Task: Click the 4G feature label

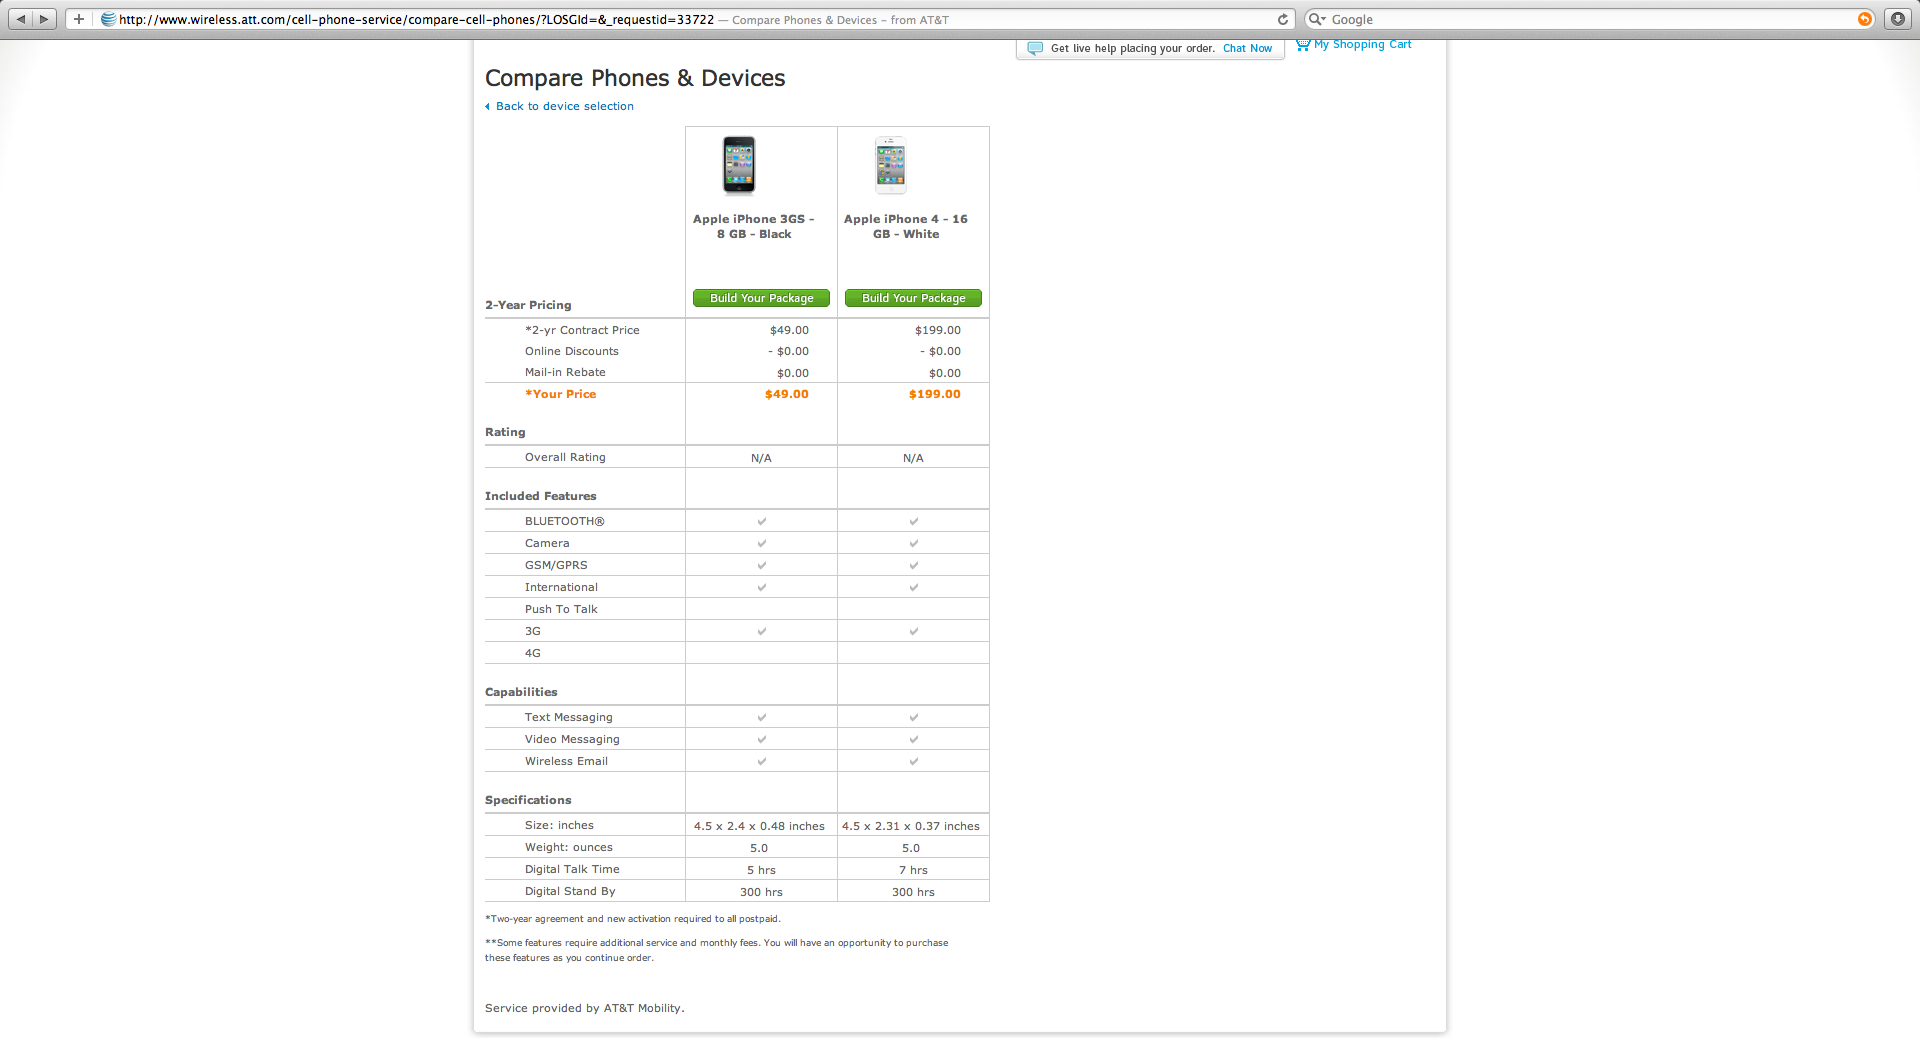Action: (x=533, y=653)
